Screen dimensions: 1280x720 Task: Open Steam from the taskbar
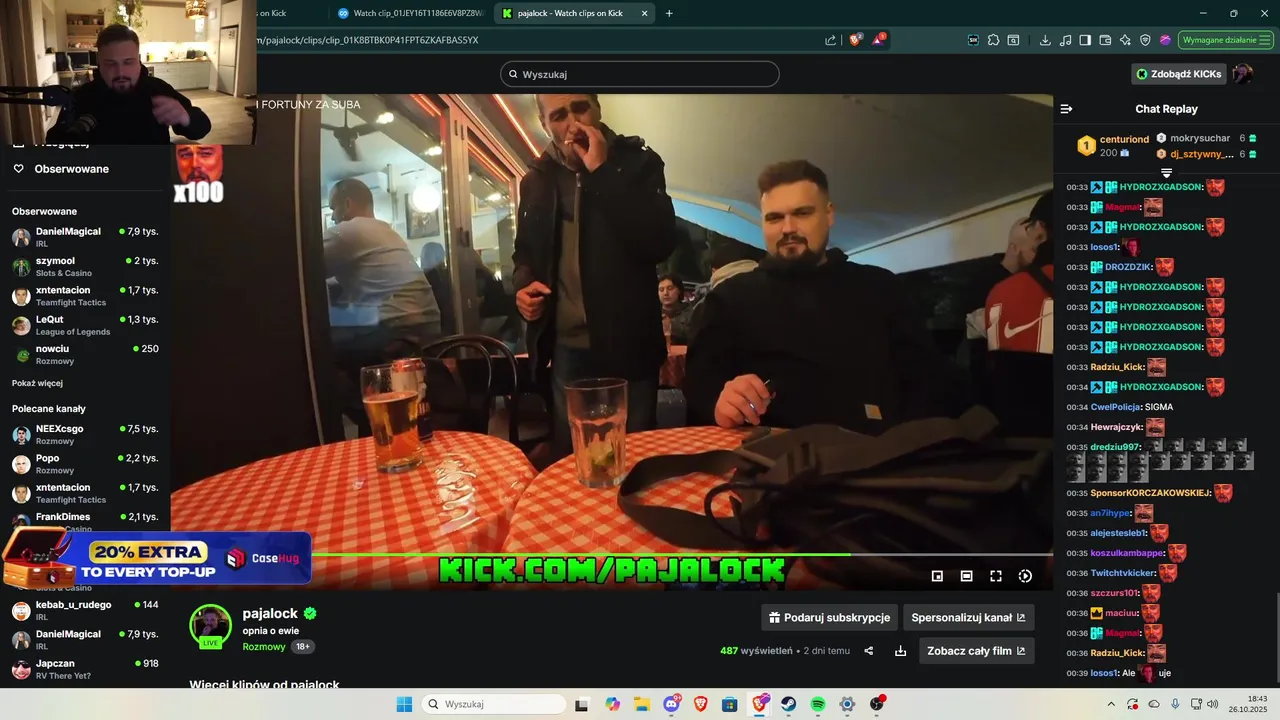(x=788, y=704)
